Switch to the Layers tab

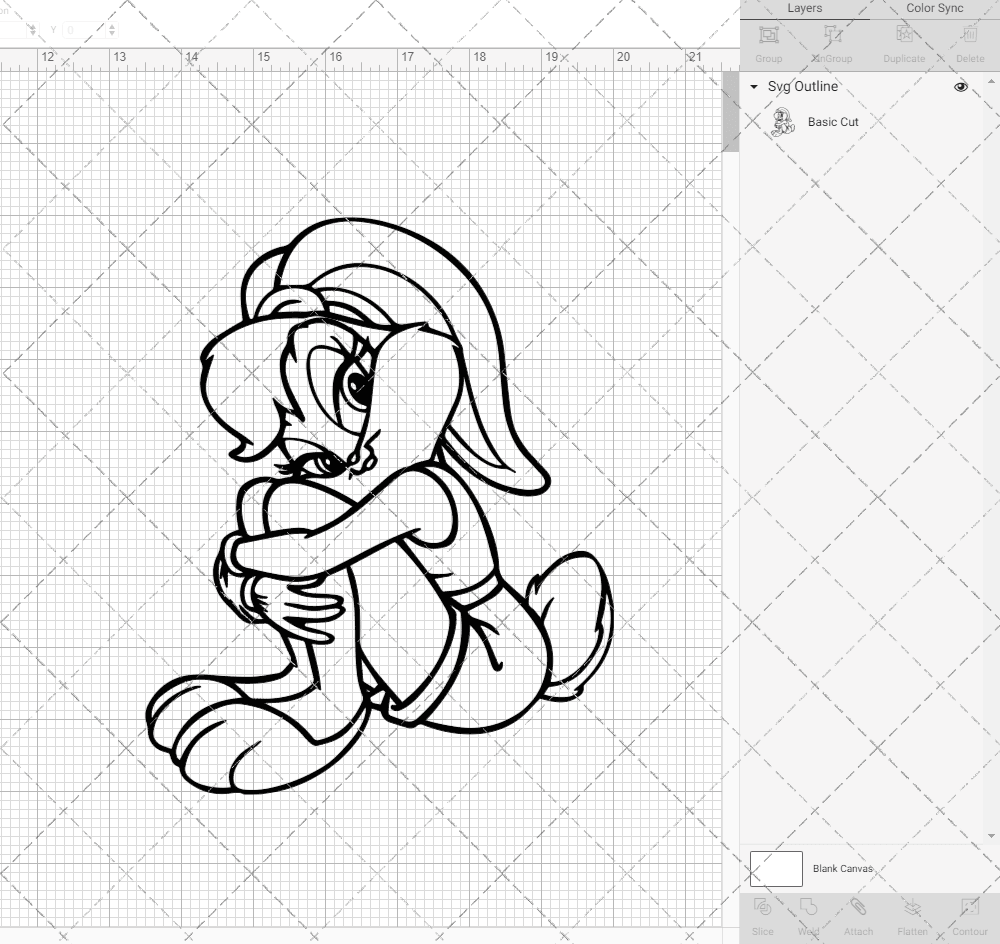tap(804, 8)
